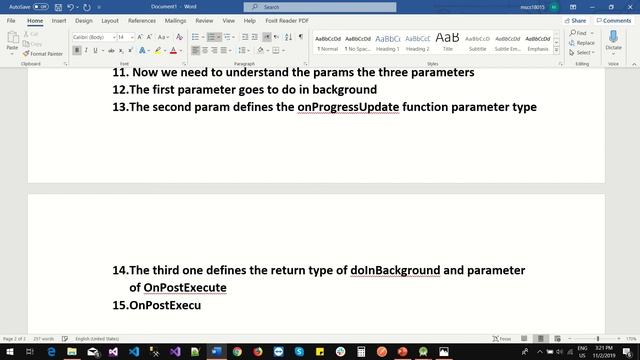Apply the Normal style
The height and width of the screenshot is (360, 640).
328,42
